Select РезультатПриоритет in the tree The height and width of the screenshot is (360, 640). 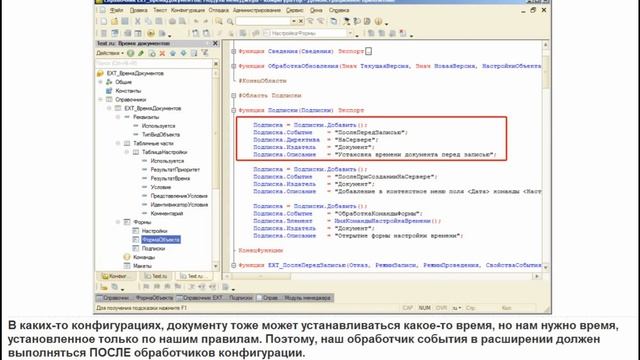tap(175, 170)
